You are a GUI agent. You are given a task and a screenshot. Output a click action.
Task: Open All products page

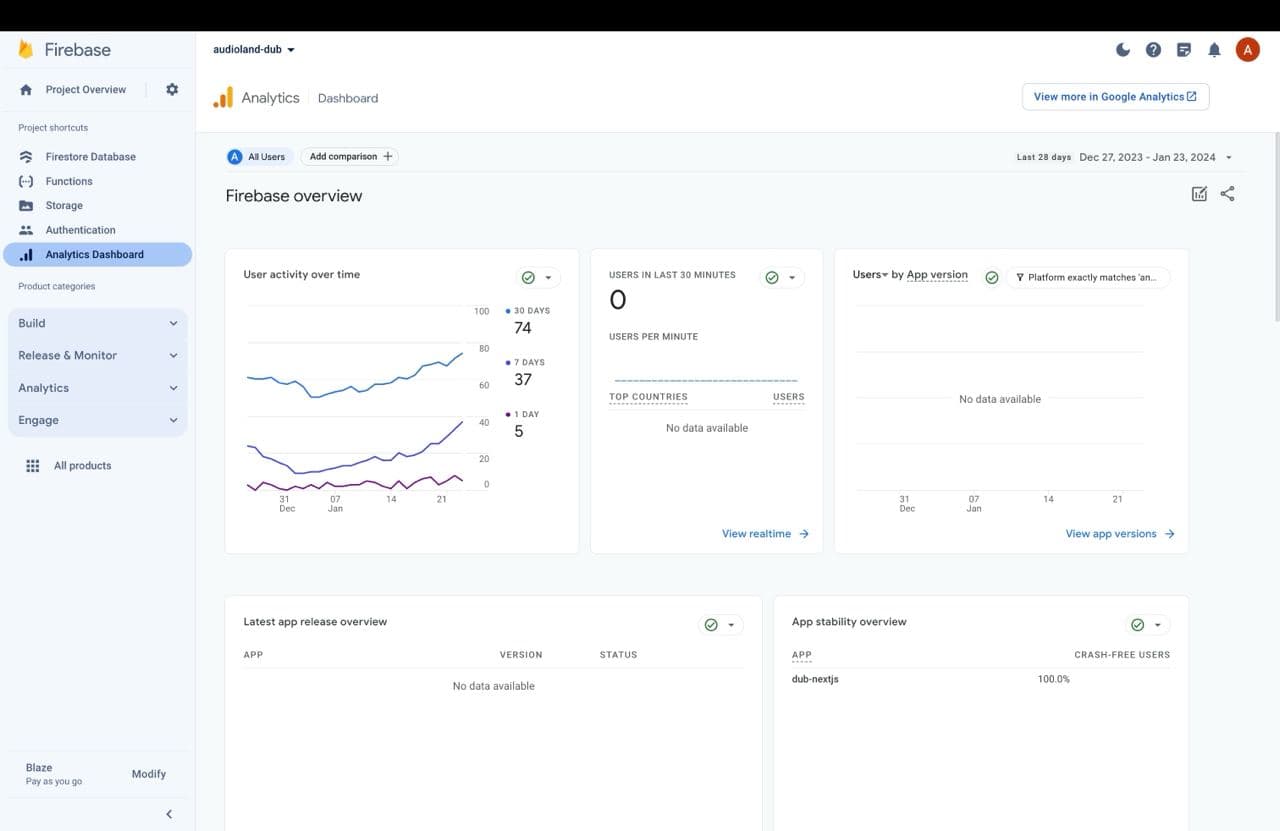click(82, 466)
